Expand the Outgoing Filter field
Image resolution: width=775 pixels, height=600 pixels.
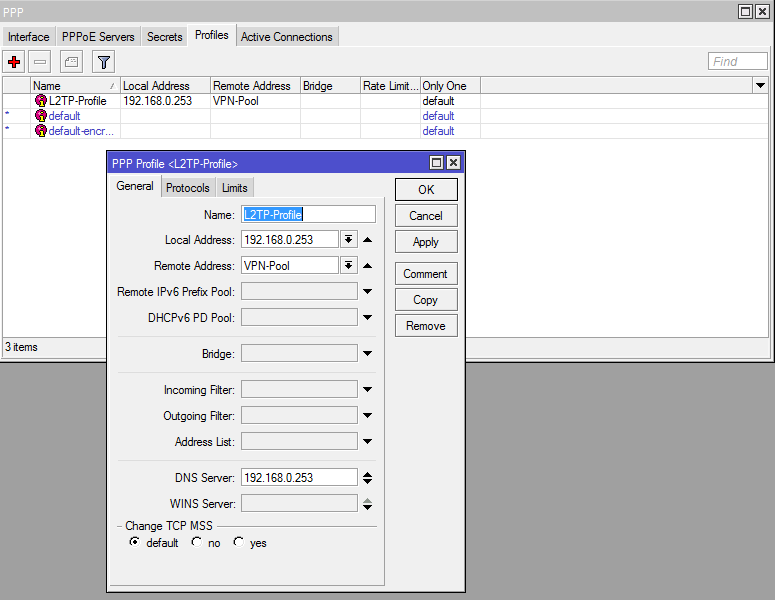pos(367,416)
